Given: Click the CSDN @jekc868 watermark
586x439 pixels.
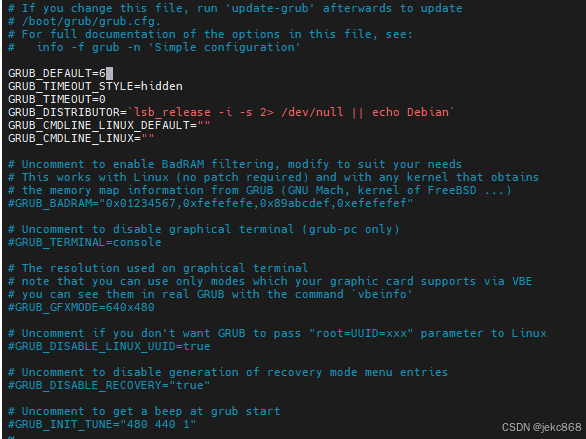Looking at the screenshot, I should 542,427.
